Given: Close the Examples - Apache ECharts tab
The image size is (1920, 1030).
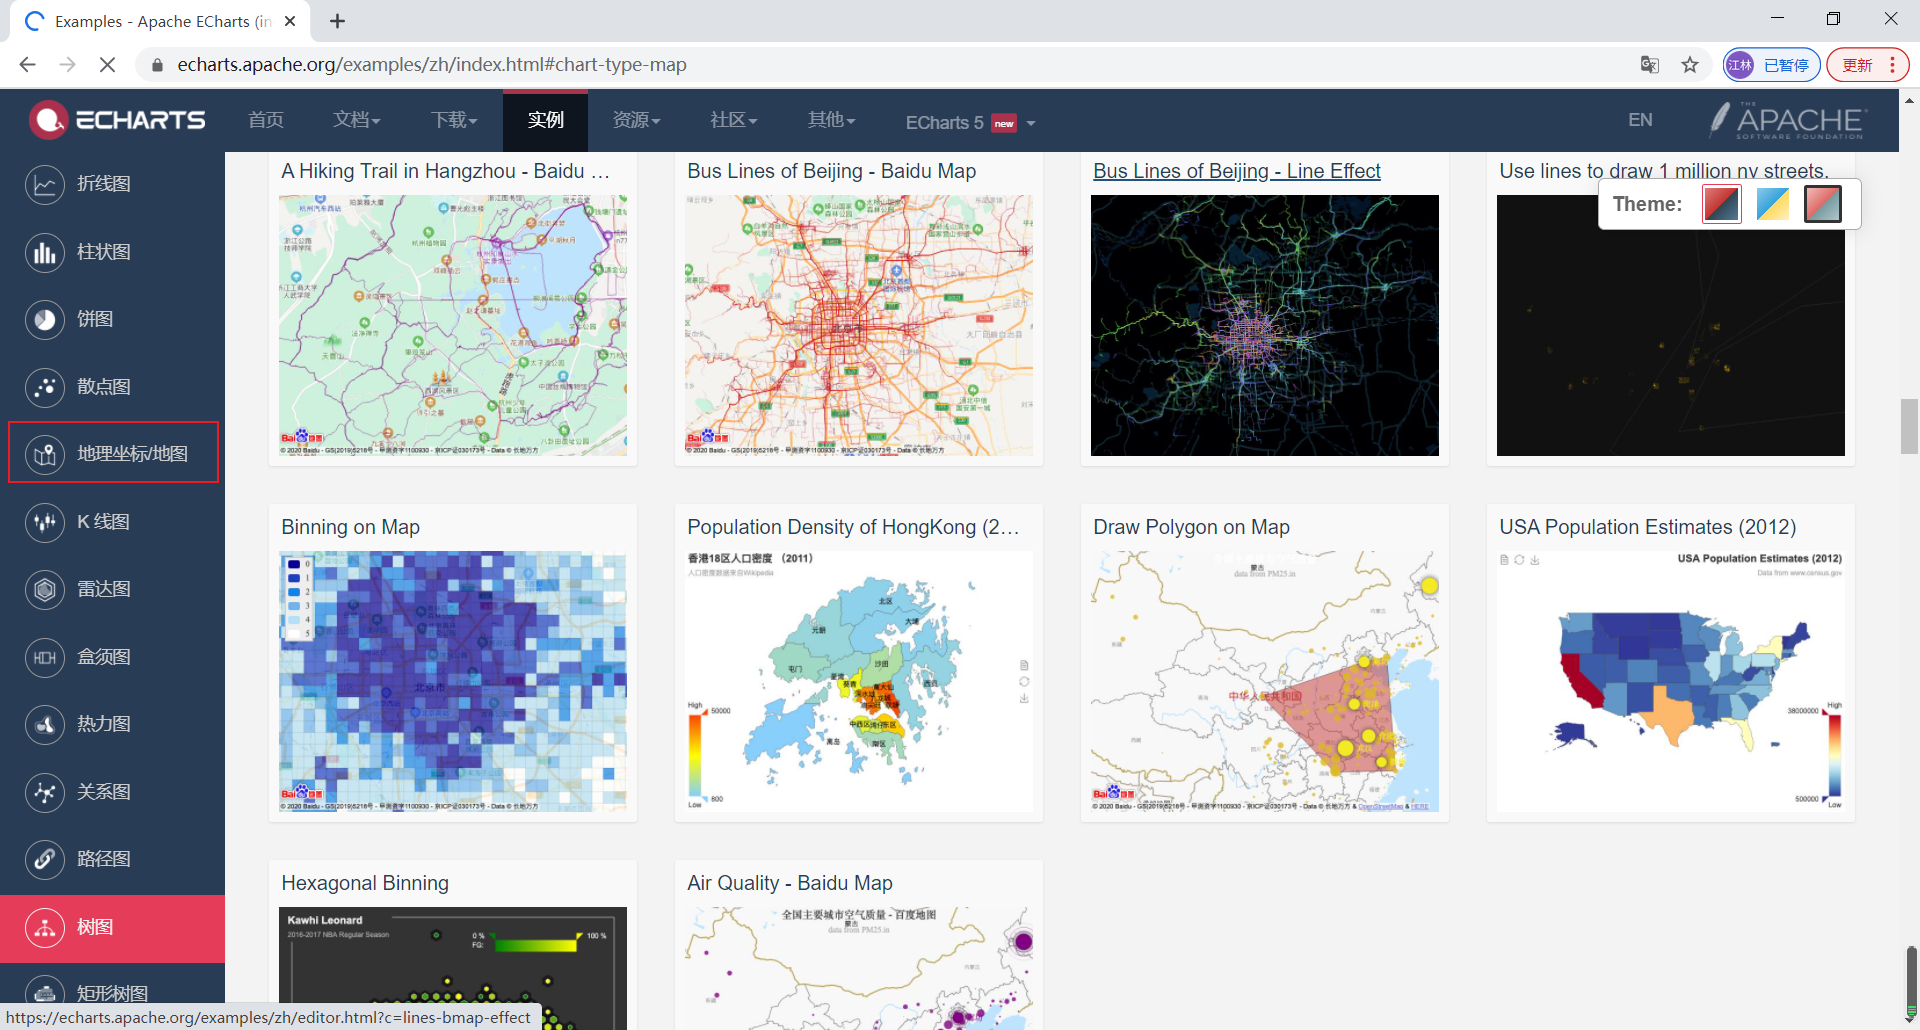Looking at the screenshot, I should [290, 21].
